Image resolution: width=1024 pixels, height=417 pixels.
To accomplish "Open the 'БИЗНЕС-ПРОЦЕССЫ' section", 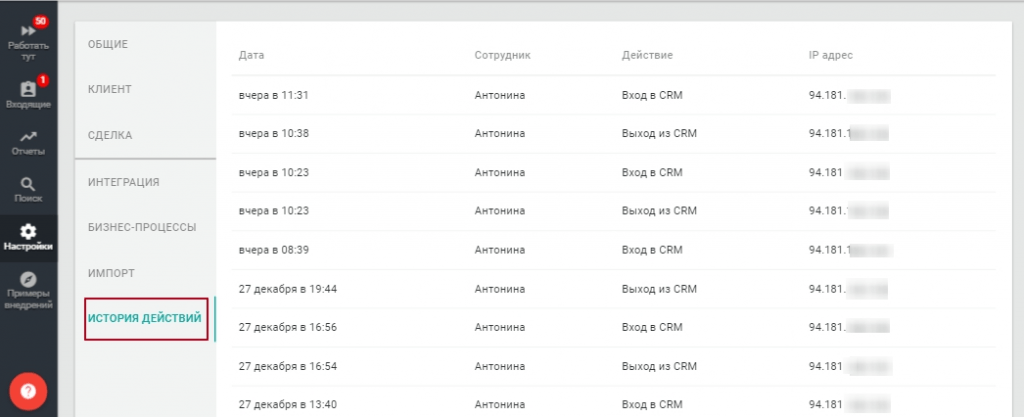I will 142,227.
